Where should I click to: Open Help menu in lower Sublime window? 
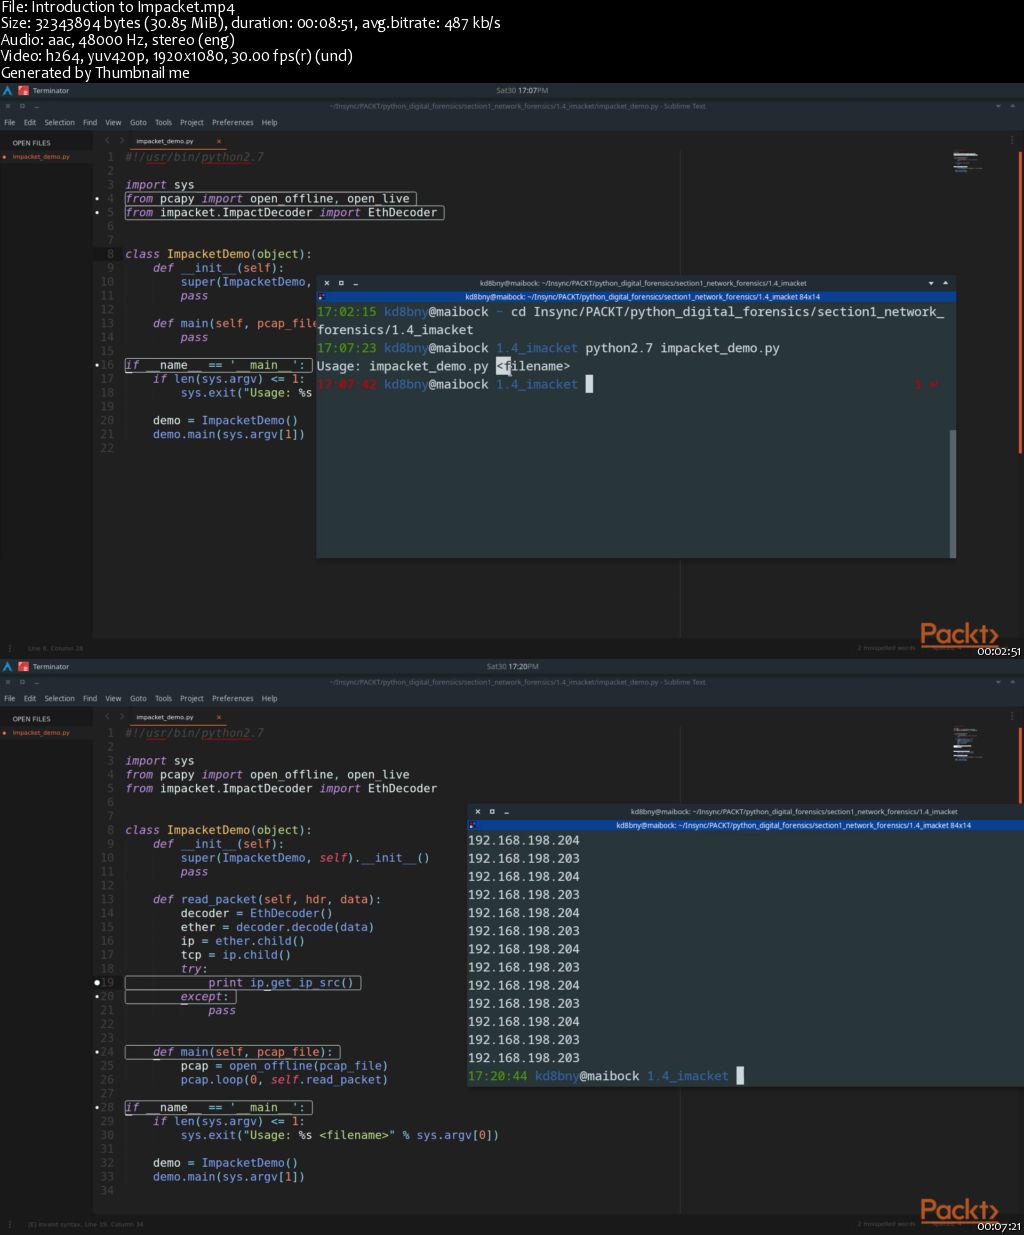coord(269,699)
